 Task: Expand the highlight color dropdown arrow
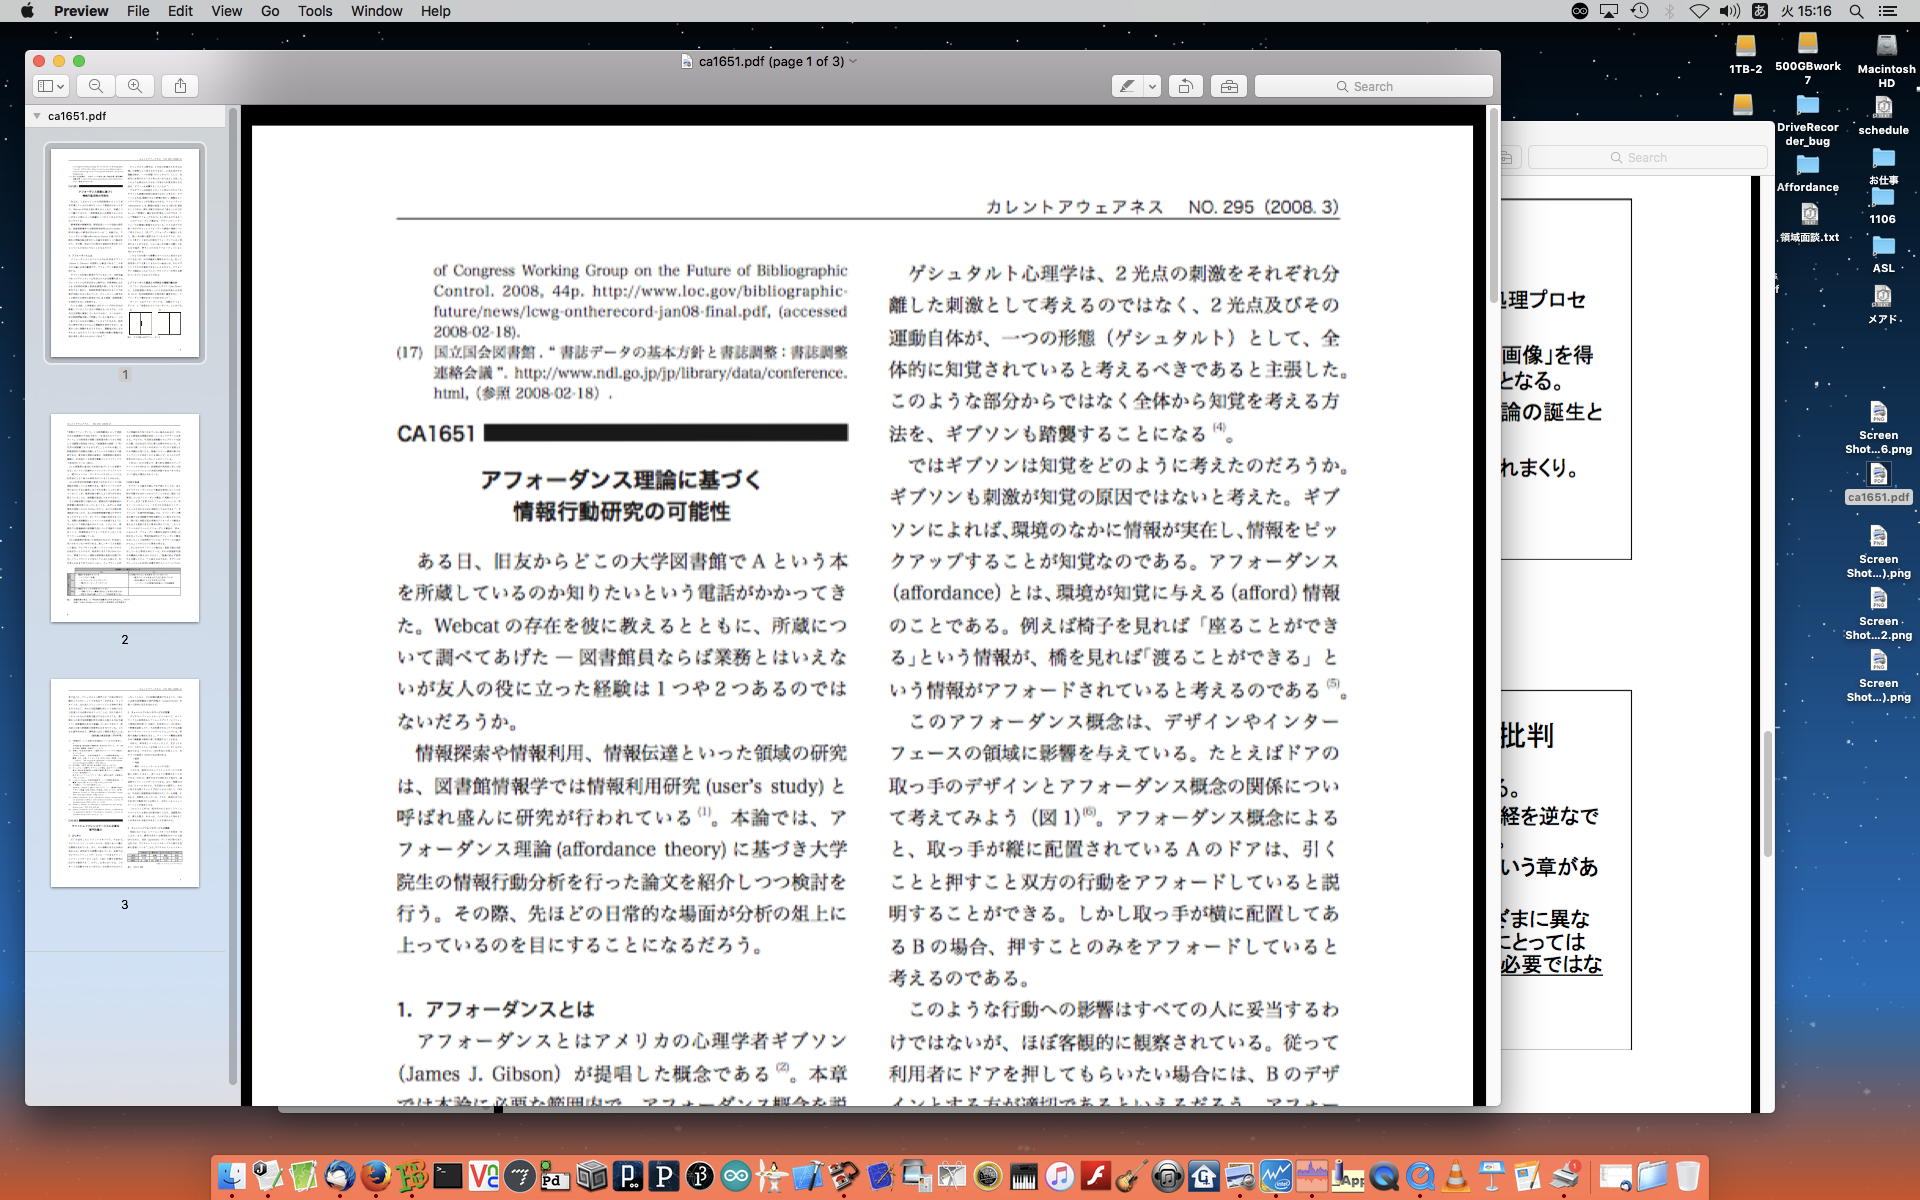1152,86
